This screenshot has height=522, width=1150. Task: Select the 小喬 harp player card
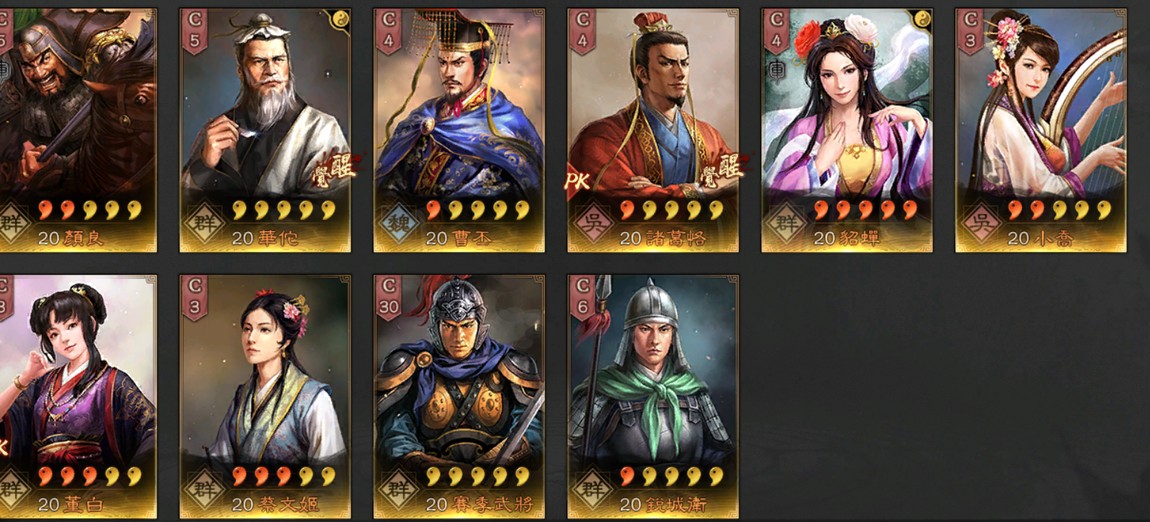click(x=1040, y=130)
